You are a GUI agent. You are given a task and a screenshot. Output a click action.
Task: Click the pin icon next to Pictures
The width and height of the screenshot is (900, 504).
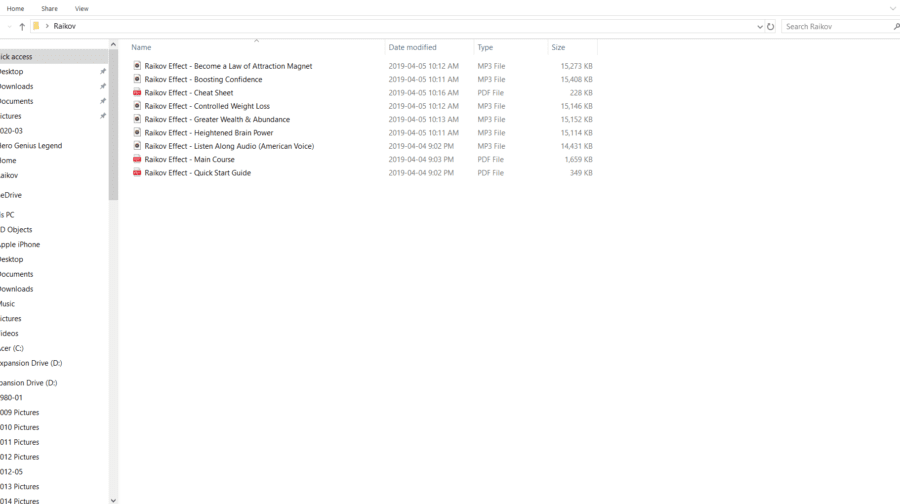[x=103, y=116]
